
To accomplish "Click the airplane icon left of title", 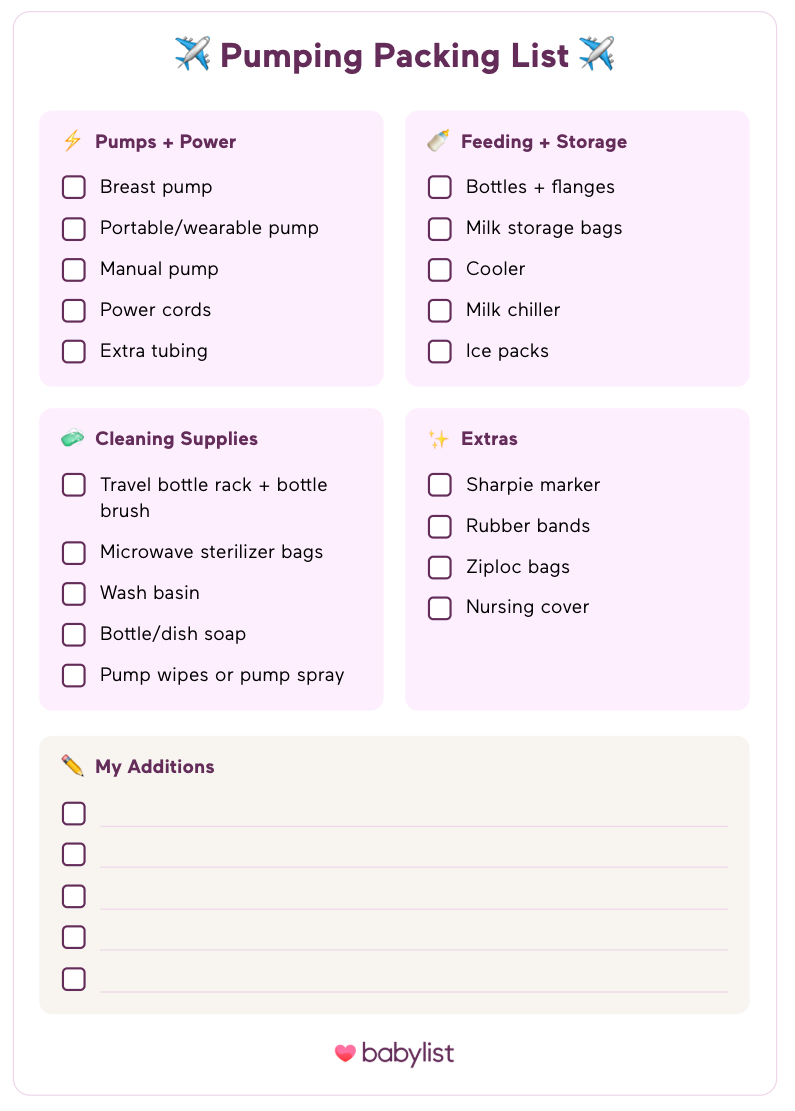I will pos(192,54).
